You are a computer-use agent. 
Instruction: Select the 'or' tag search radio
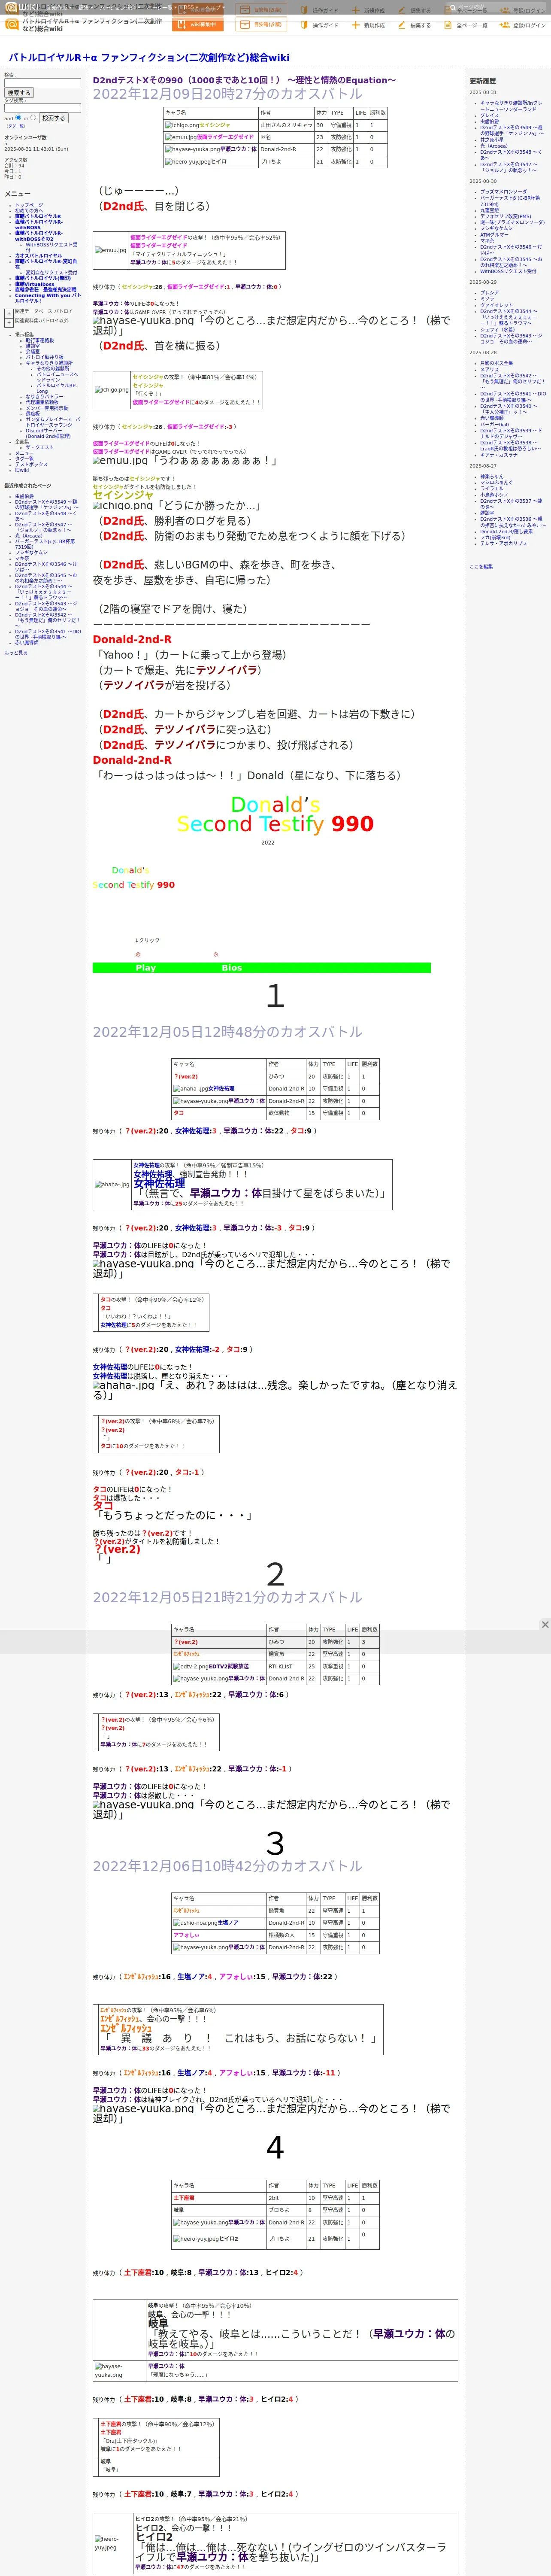click(x=33, y=118)
